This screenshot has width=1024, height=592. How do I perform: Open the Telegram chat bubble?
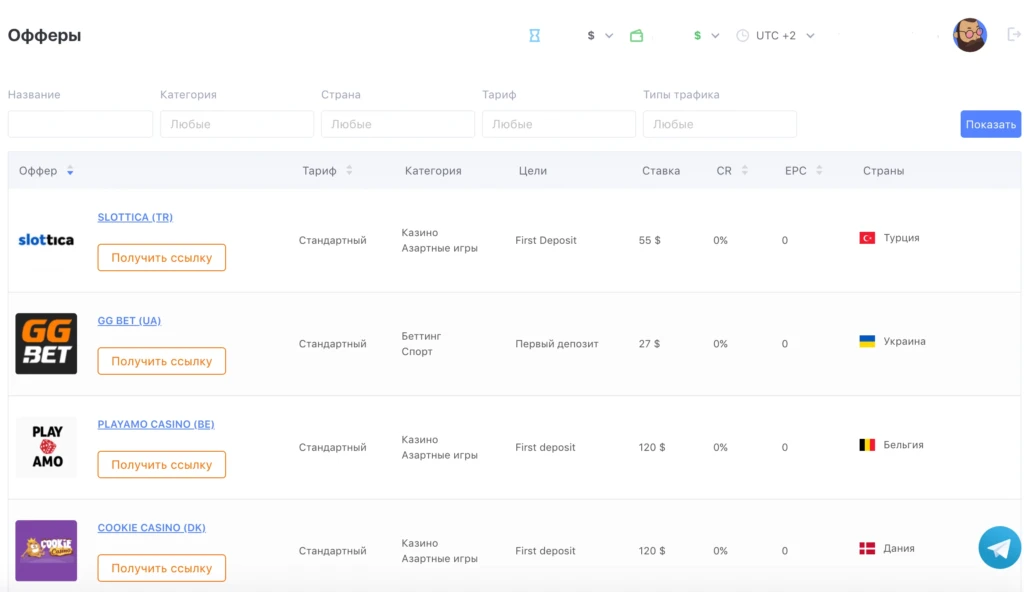click(x=999, y=548)
